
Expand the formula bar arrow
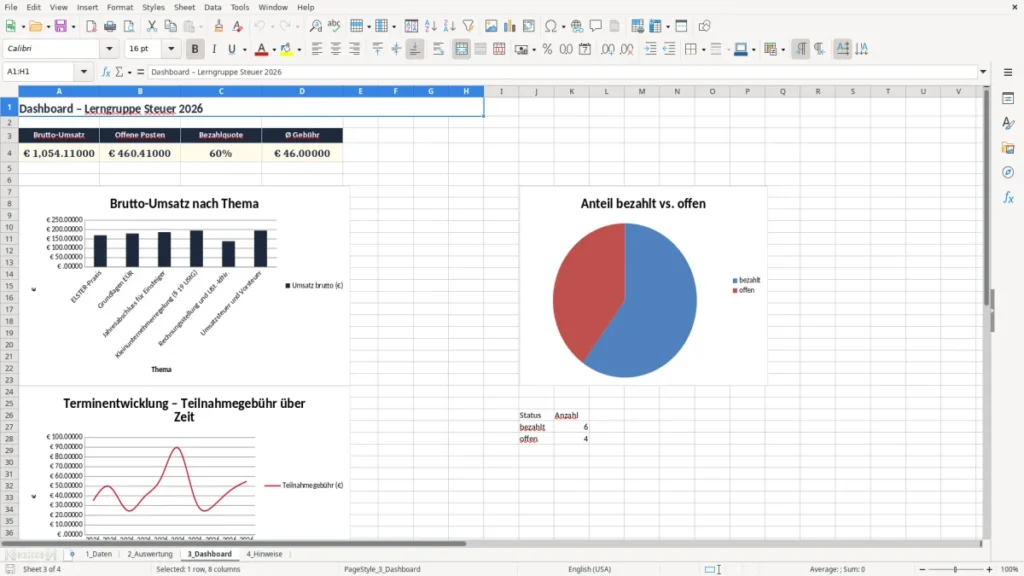[x=983, y=72]
